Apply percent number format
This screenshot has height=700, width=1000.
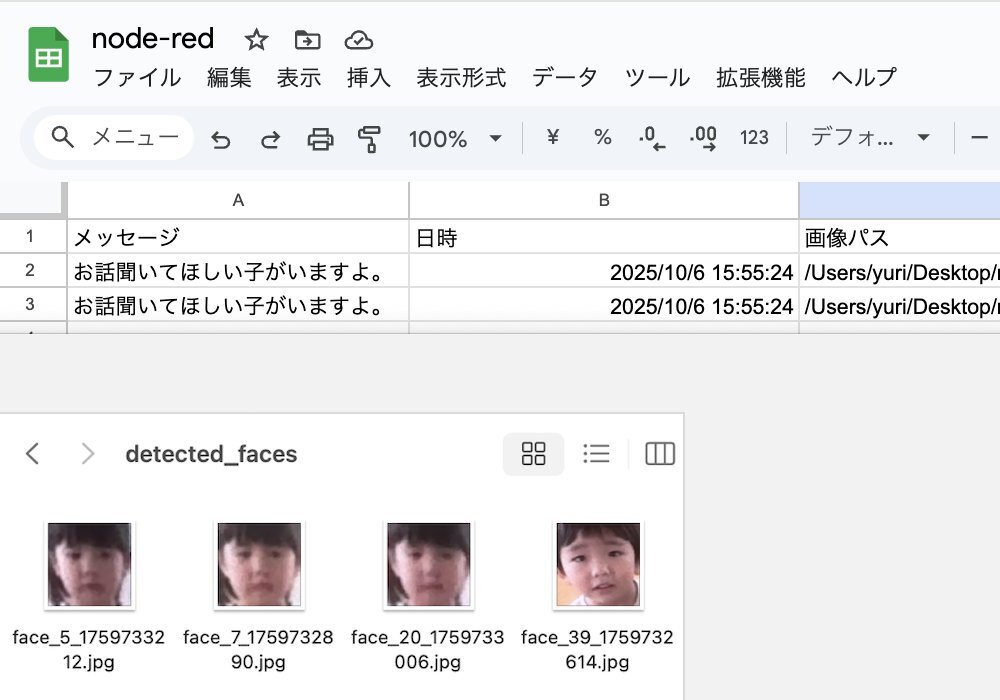(602, 138)
